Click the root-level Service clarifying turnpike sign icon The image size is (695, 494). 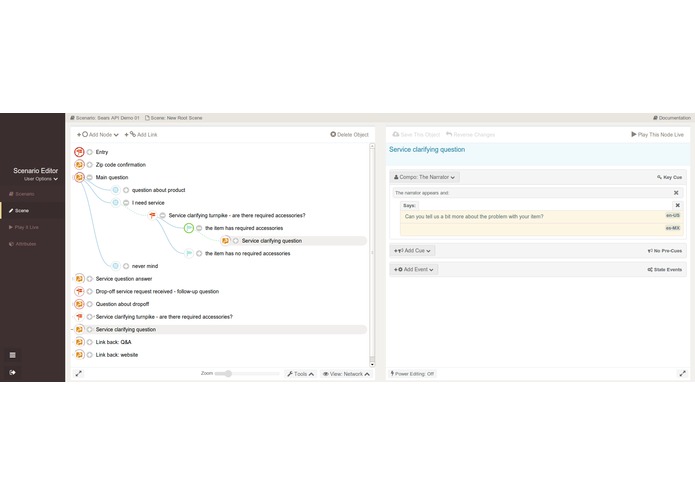79,317
